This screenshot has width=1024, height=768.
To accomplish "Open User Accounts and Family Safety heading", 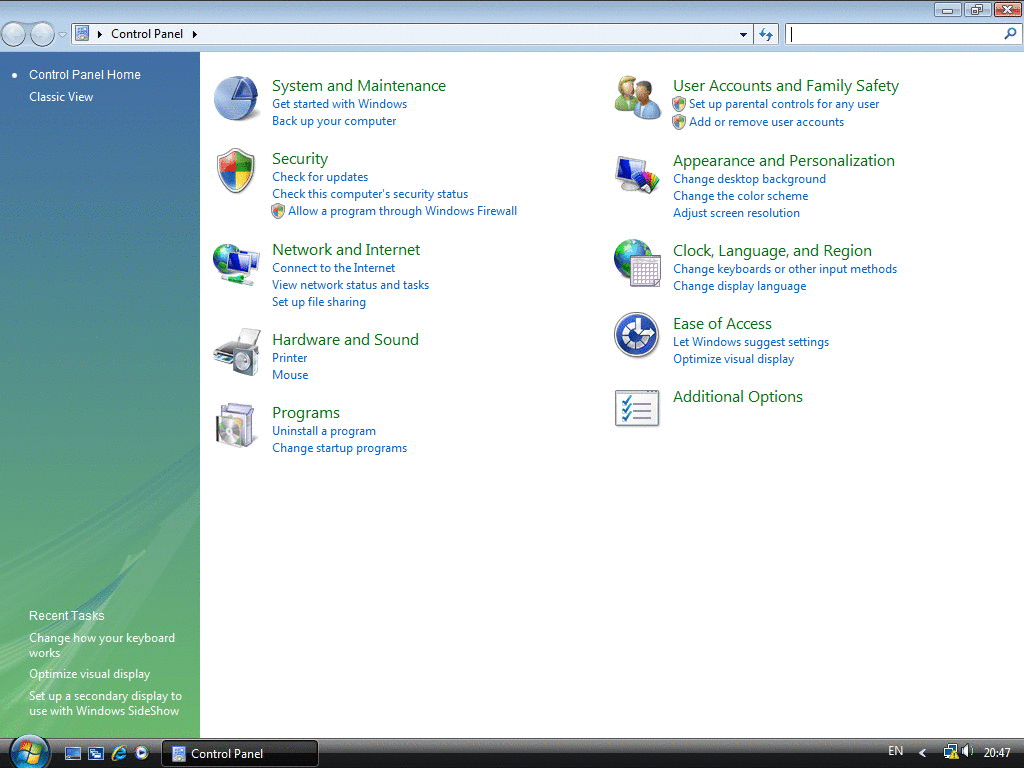I will [x=786, y=86].
